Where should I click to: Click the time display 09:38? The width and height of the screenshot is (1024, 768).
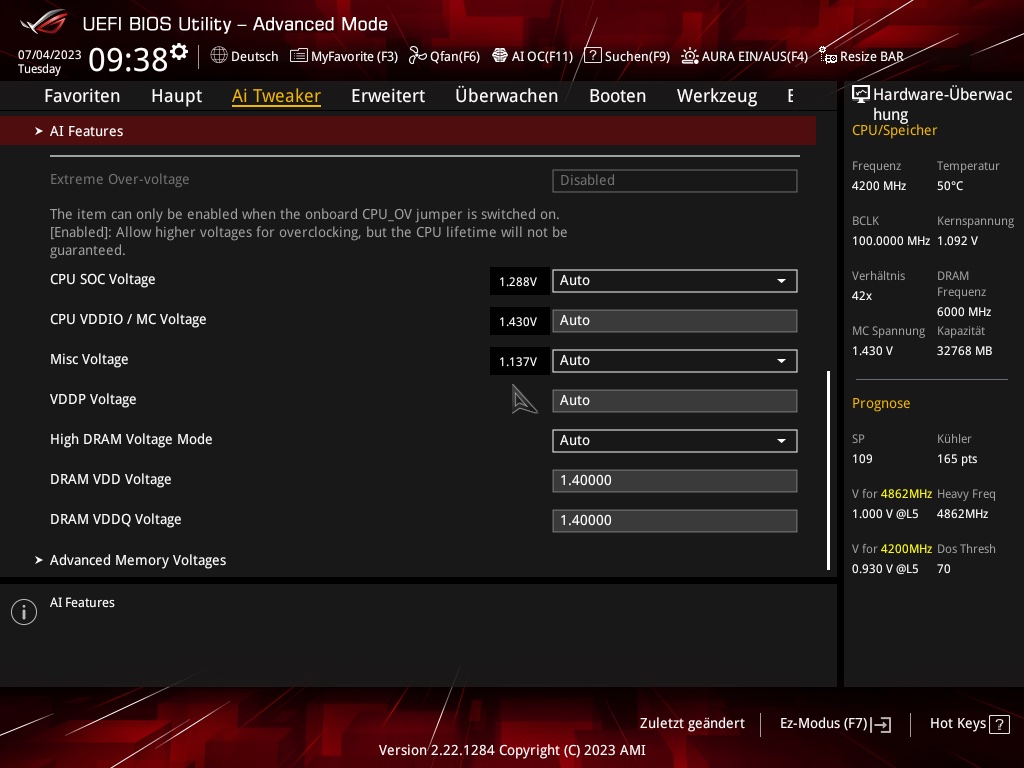click(128, 59)
